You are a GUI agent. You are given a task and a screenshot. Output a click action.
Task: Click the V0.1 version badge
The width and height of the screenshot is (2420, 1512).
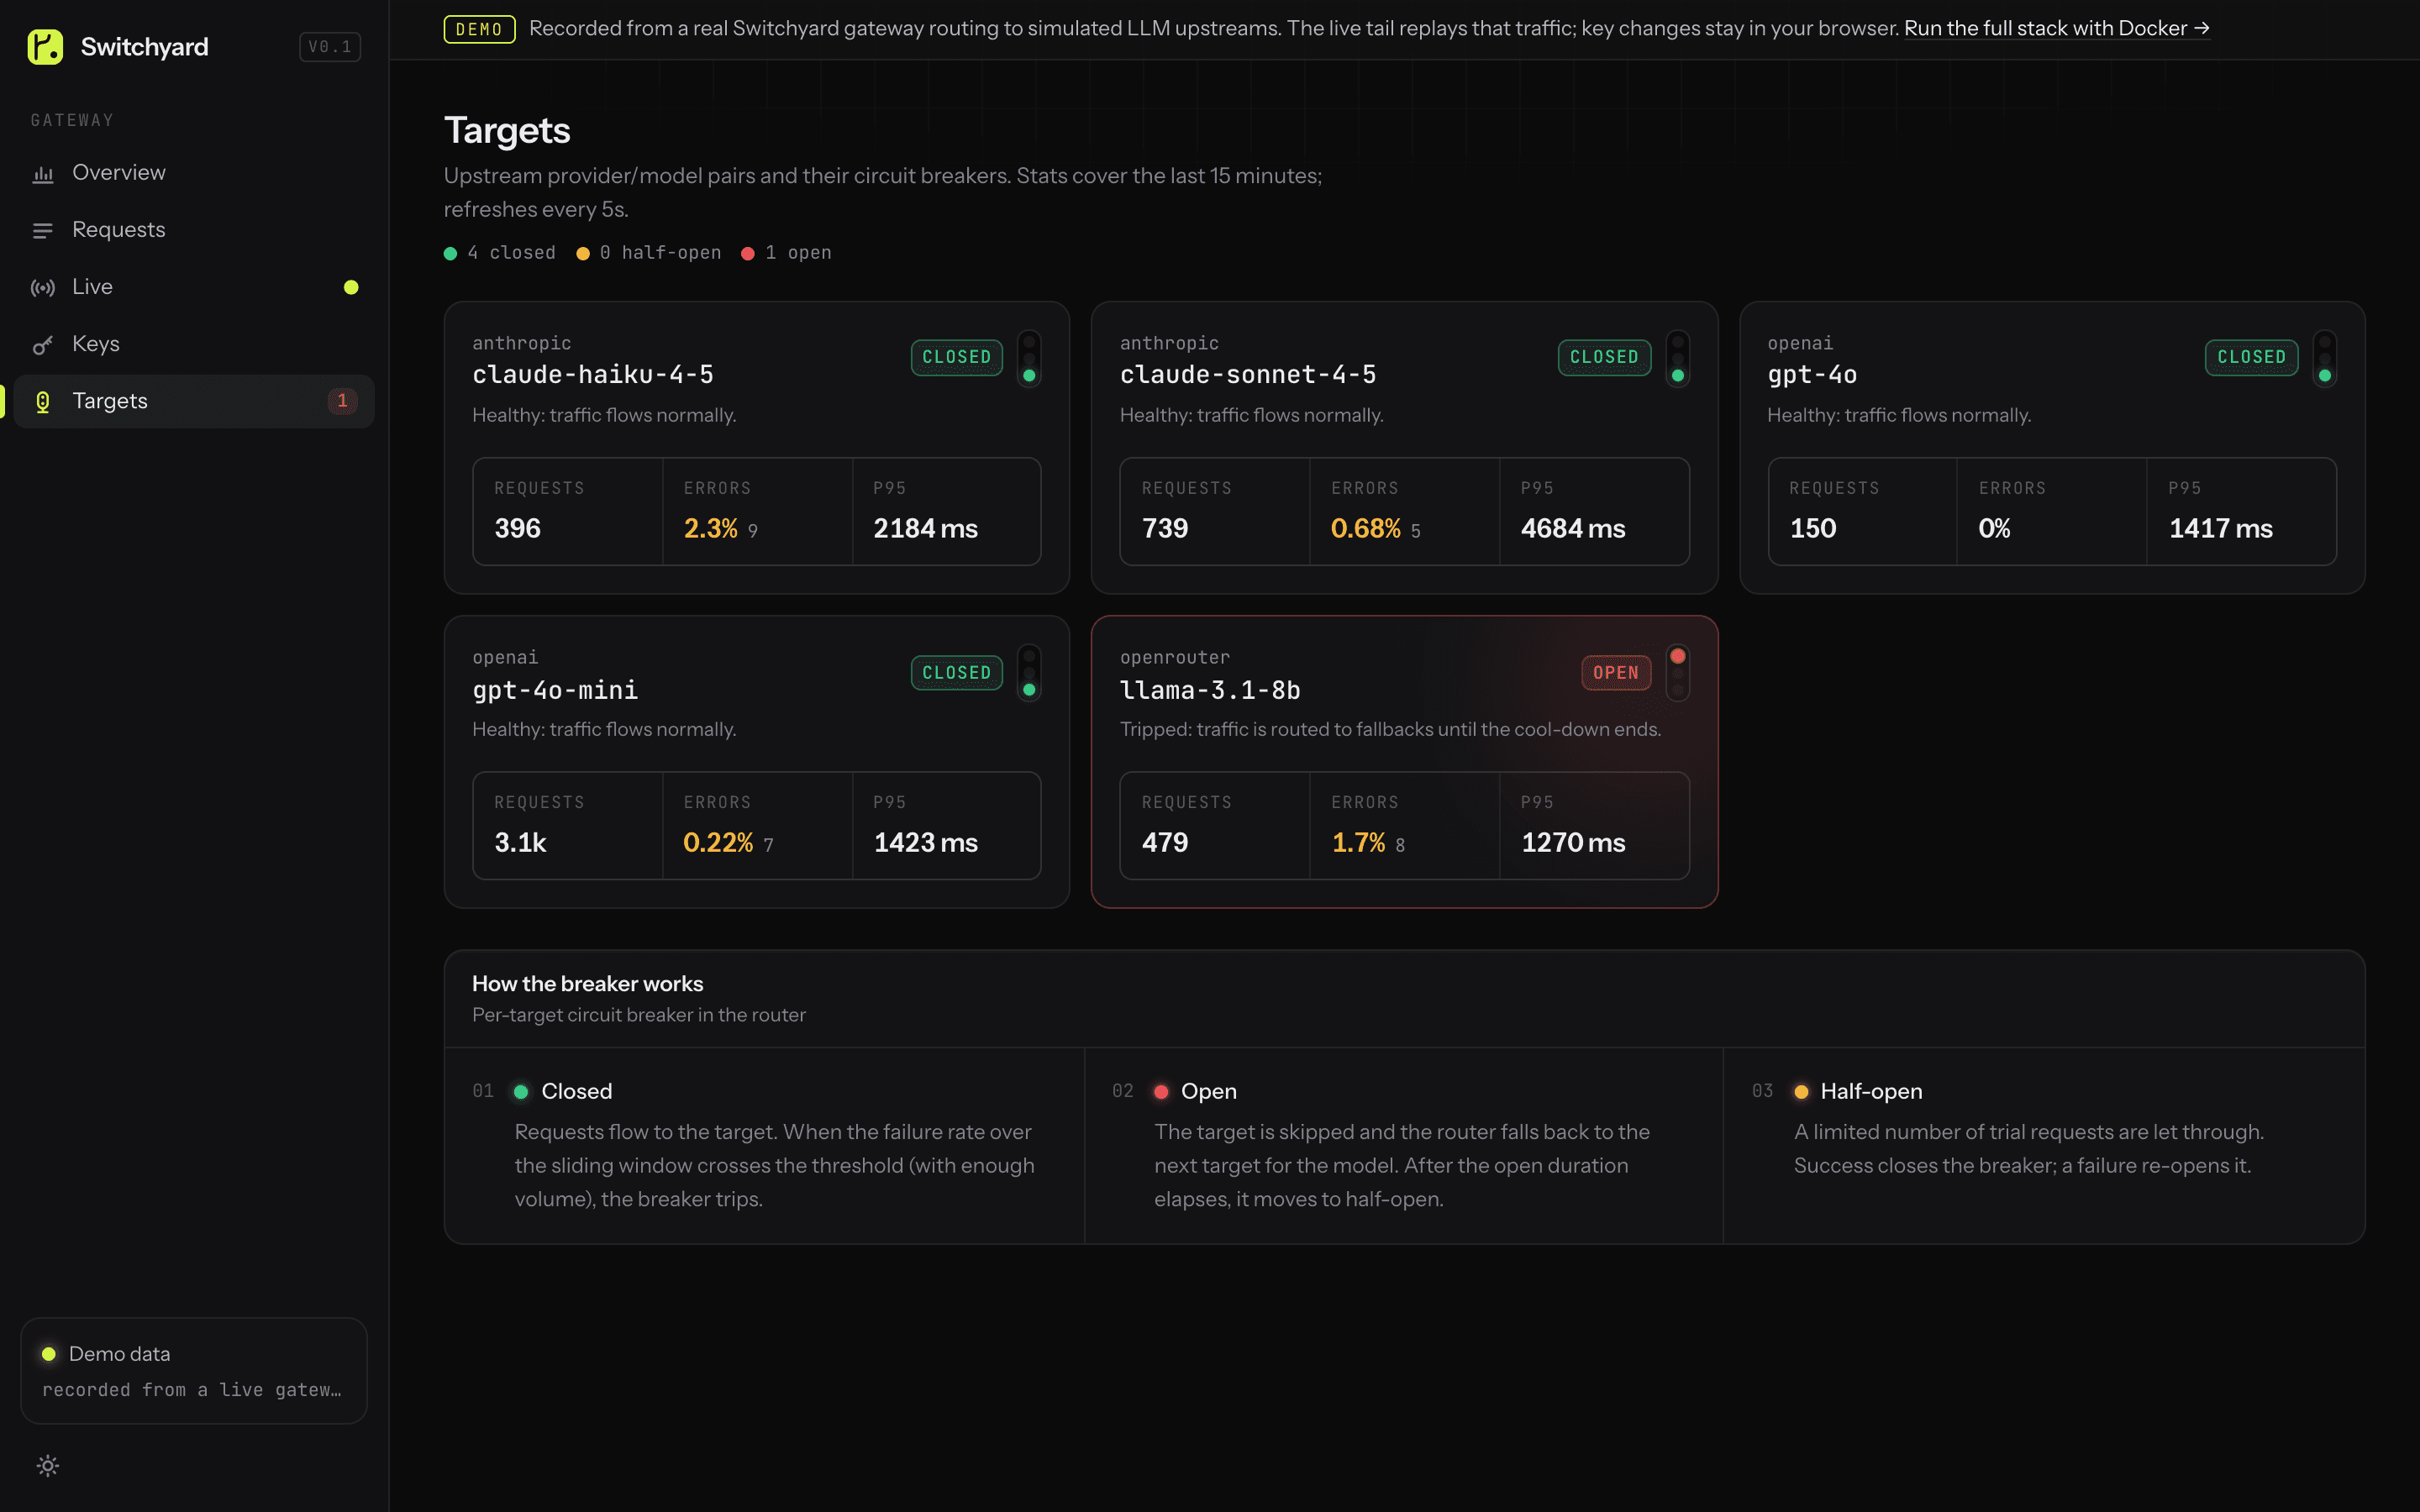(330, 47)
